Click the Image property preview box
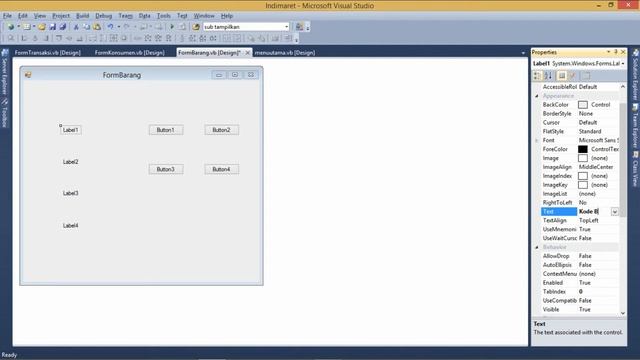The image size is (640, 360). click(583, 158)
